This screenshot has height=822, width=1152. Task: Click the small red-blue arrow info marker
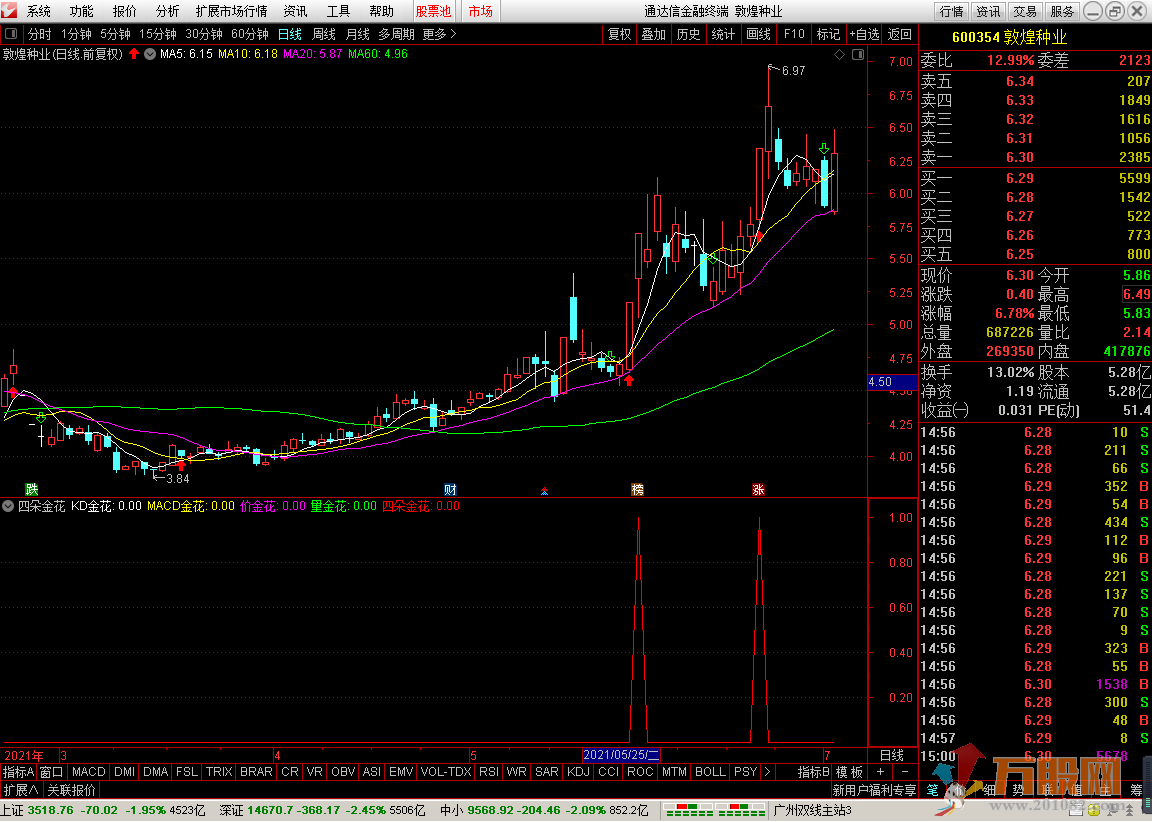(x=544, y=491)
